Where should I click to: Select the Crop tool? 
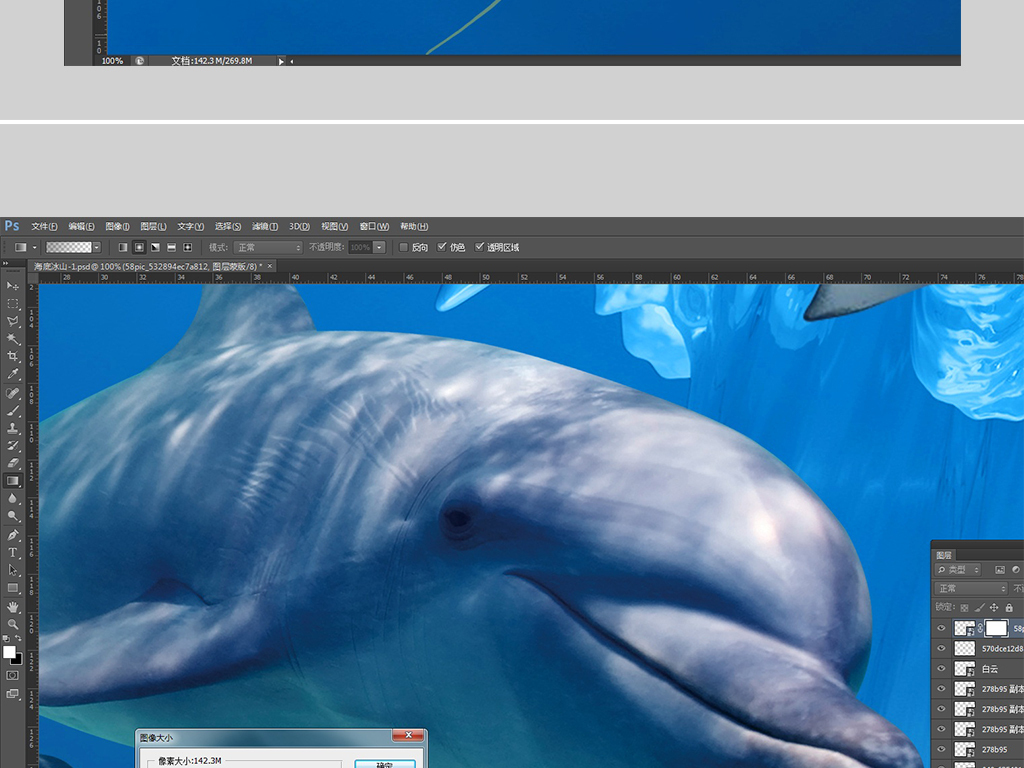coord(13,357)
